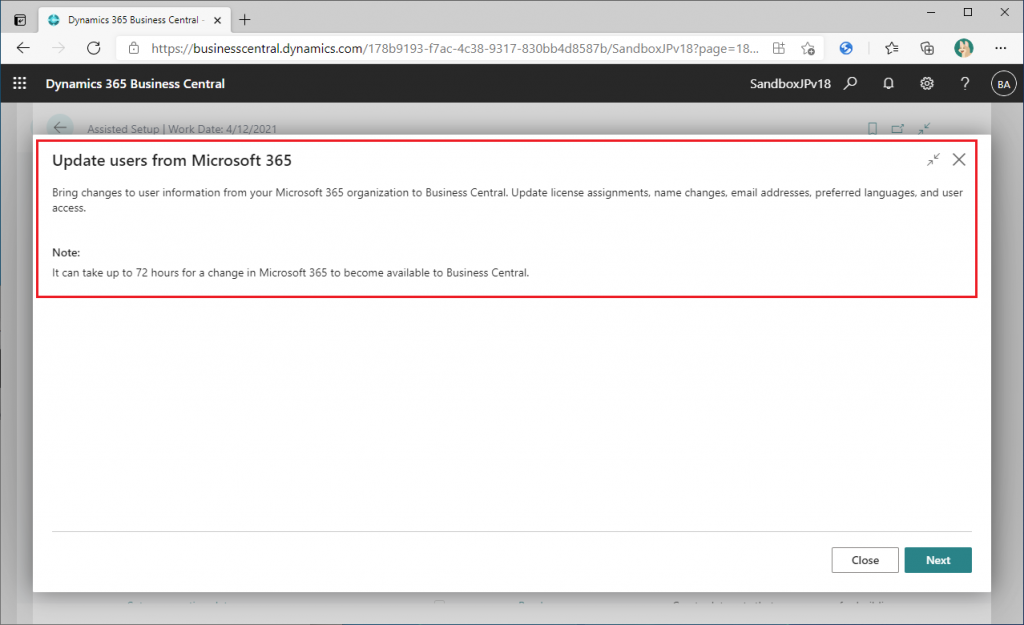View site information lock icon

134,48
